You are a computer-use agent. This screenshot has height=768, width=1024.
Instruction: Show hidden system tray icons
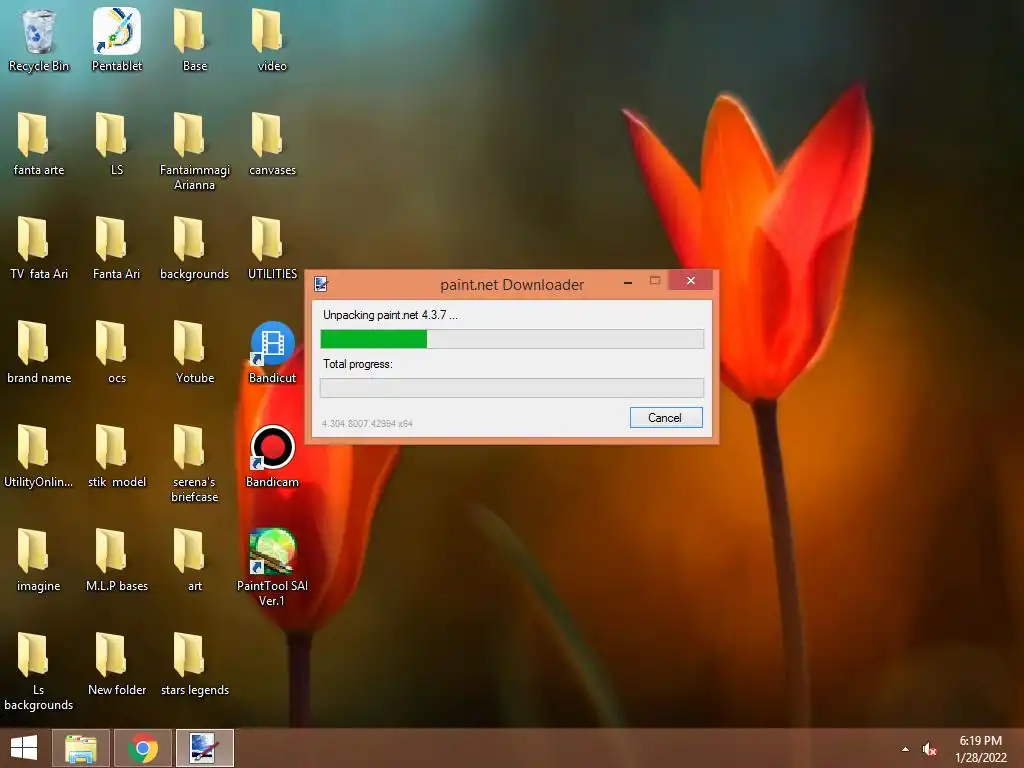pyautogui.click(x=905, y=749)
